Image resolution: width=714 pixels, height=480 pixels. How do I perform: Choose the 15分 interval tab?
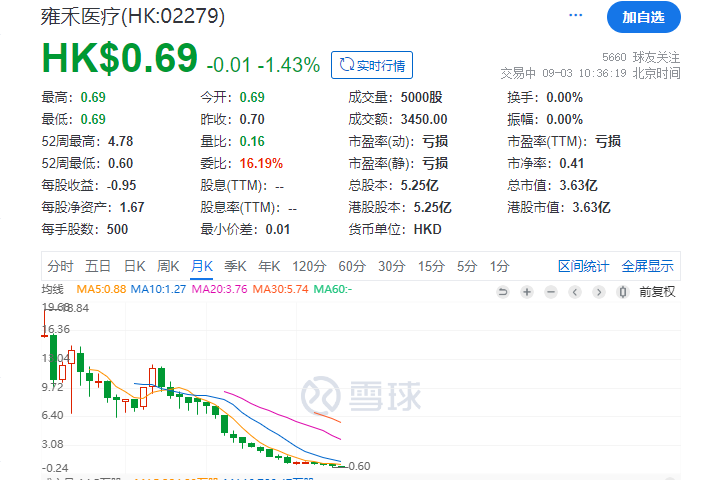tap(431, 266)
